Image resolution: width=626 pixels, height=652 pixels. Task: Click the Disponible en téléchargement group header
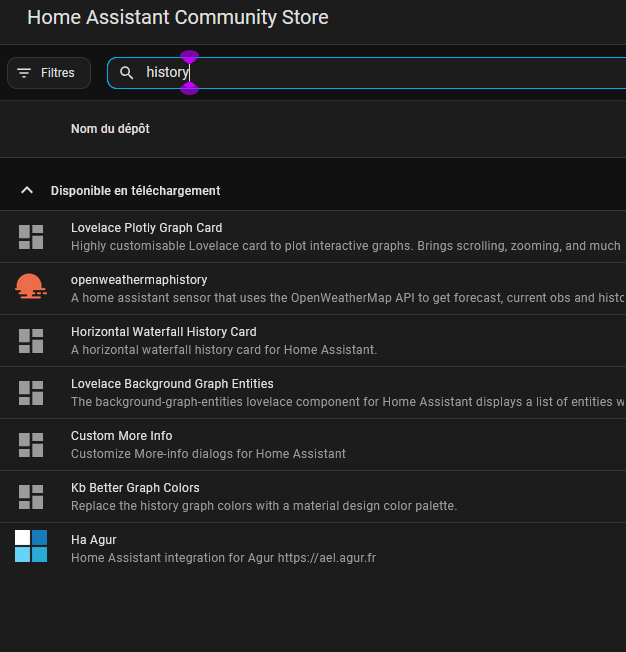tap(313, 190)
